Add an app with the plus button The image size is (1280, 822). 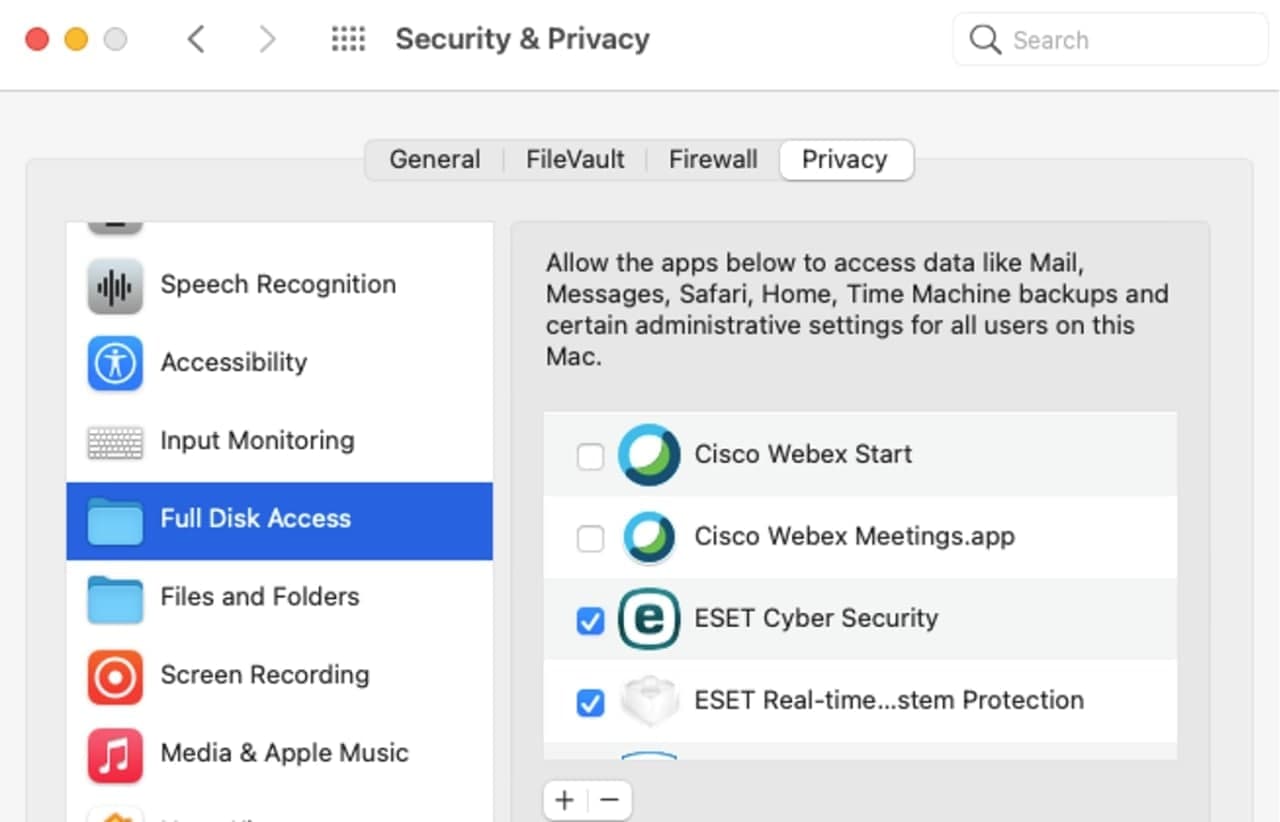(565, 800)
